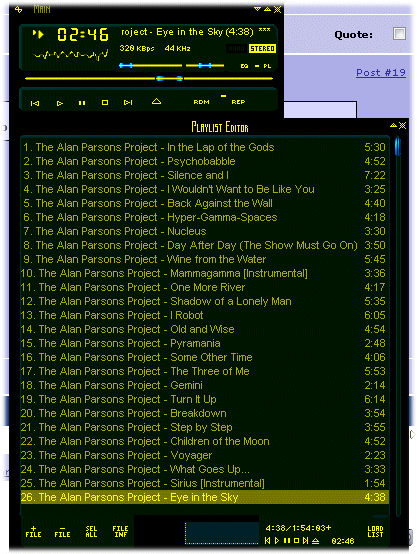Viewport: 417px width, 554px height.
Task: Click the song position seek bar handle
Action: click(x=170, y=78)
